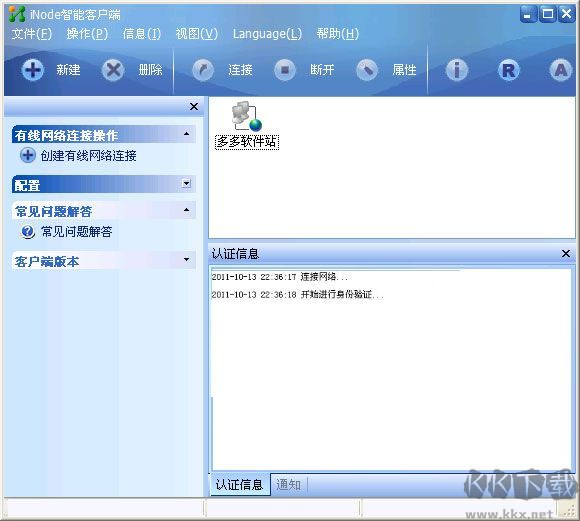
Task: Click the 创建有线网络连接 link
Action: pos(88,155)
